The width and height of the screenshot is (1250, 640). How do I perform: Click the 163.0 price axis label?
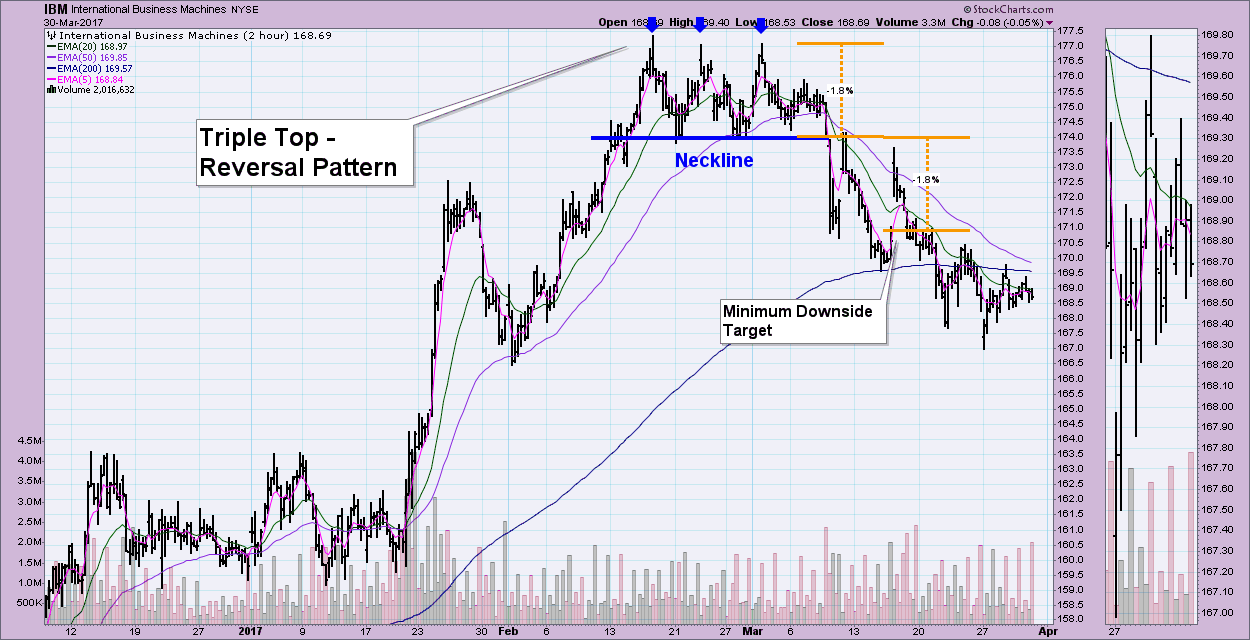click(x=1072, y=469)
